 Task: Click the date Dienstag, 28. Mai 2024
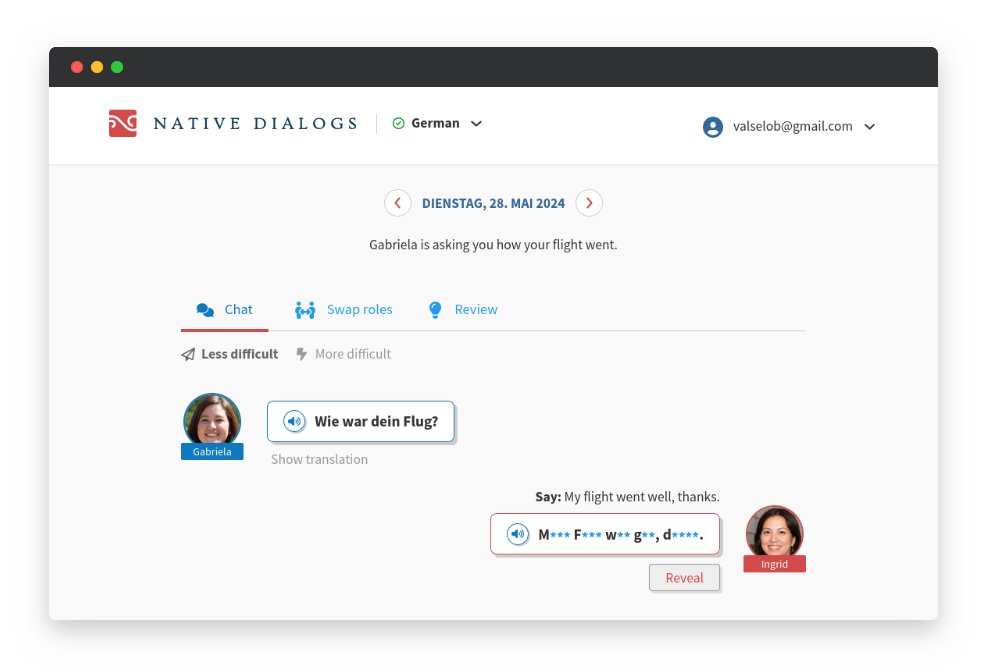[x=494, y=203]
